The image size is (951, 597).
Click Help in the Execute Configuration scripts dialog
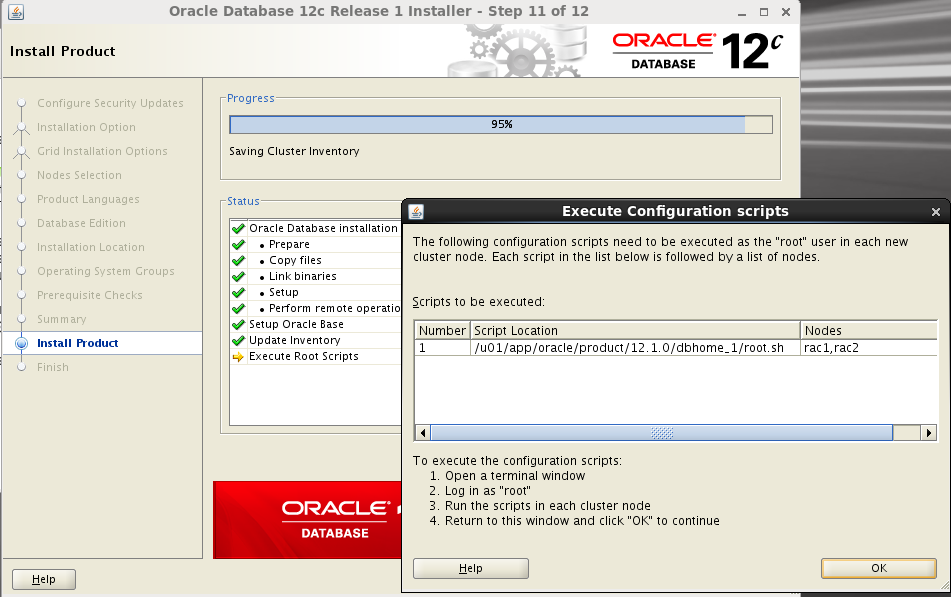471,568
